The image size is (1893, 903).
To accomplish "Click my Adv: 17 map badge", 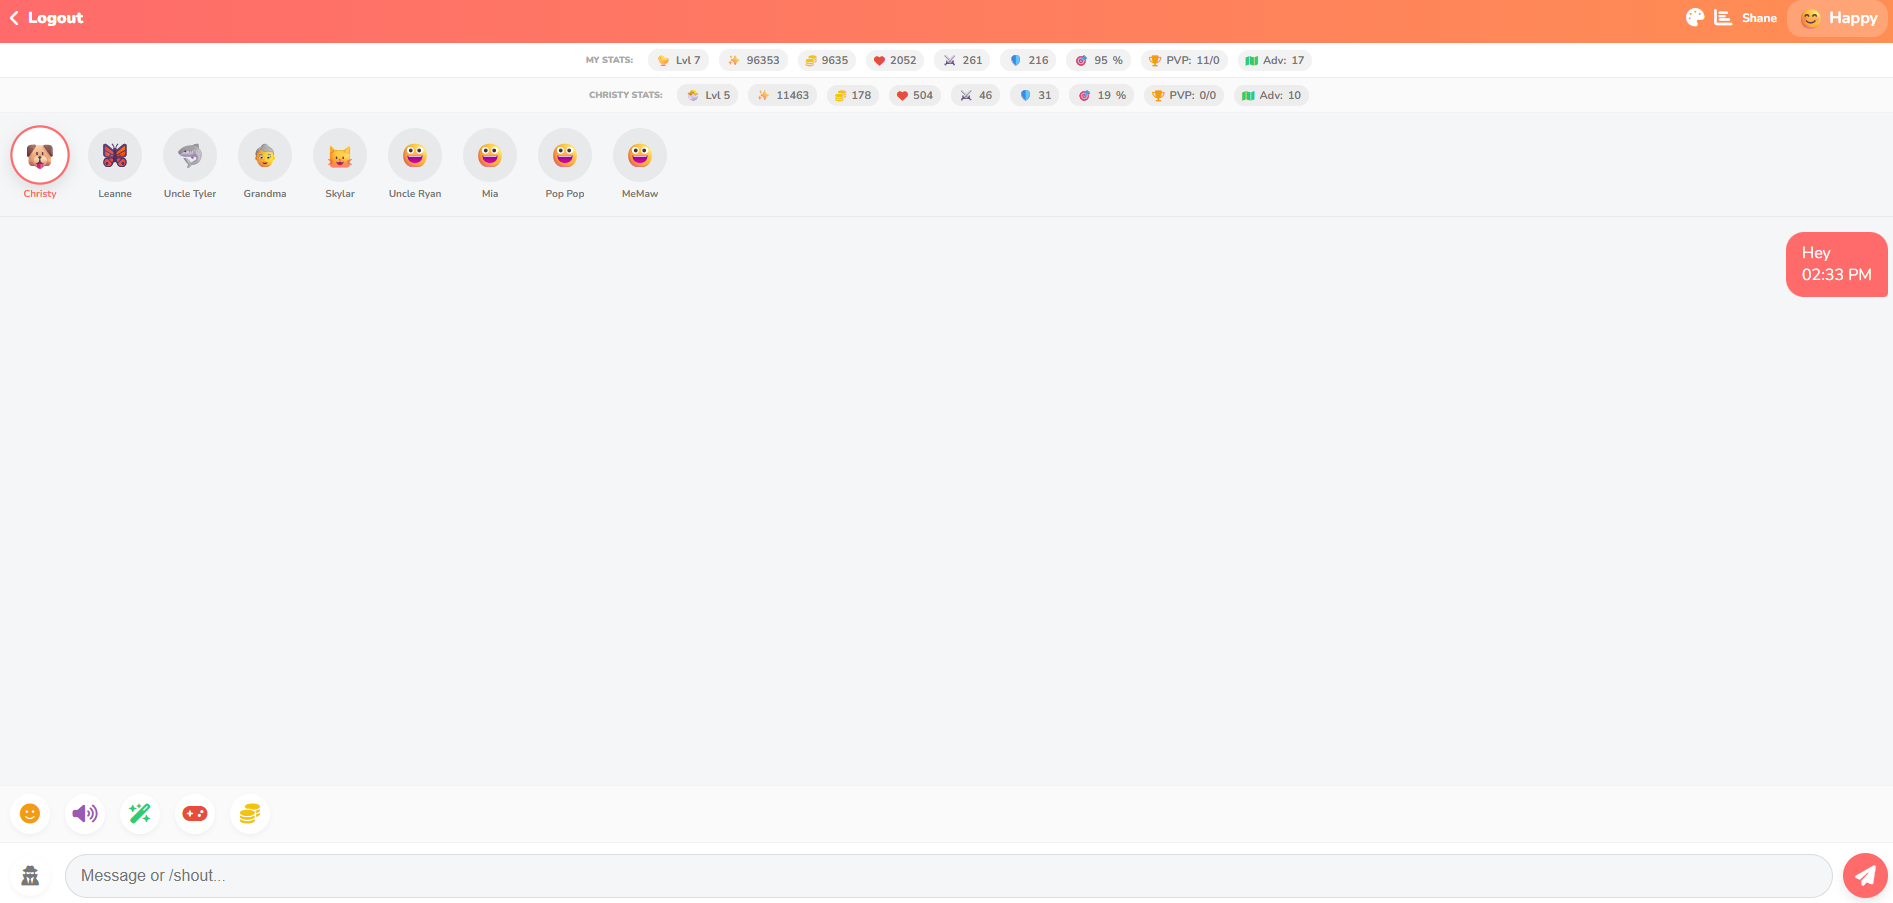I will click(x=1275, y=60).
